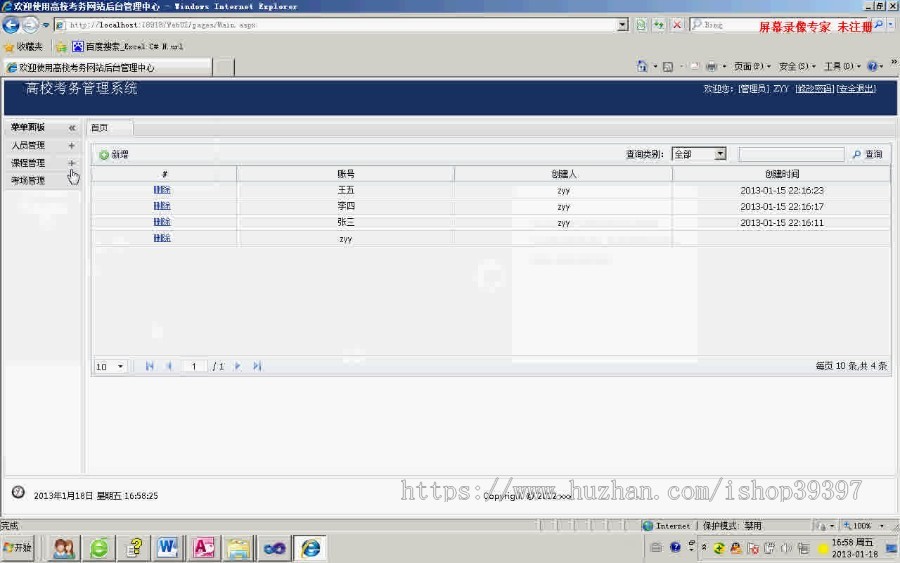Select the 张三 account cell
Viewport: 900px width, 563px height.
pos(346,222)
